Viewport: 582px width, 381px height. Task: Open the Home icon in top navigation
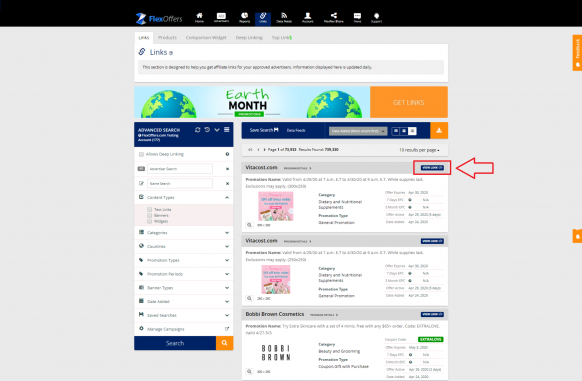[199, 17]
